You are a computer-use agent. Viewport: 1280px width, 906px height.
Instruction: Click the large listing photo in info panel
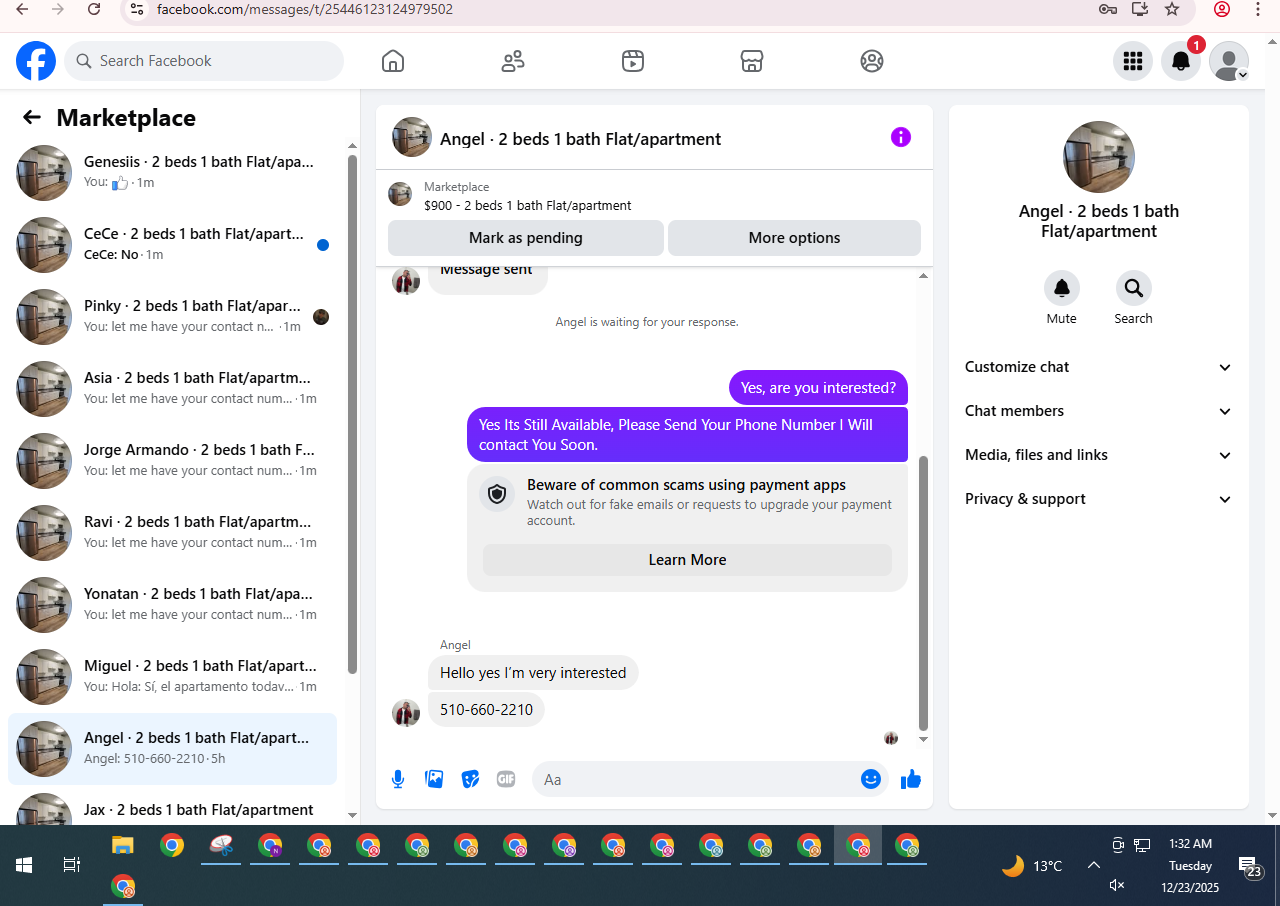(x=1098, y=157)
